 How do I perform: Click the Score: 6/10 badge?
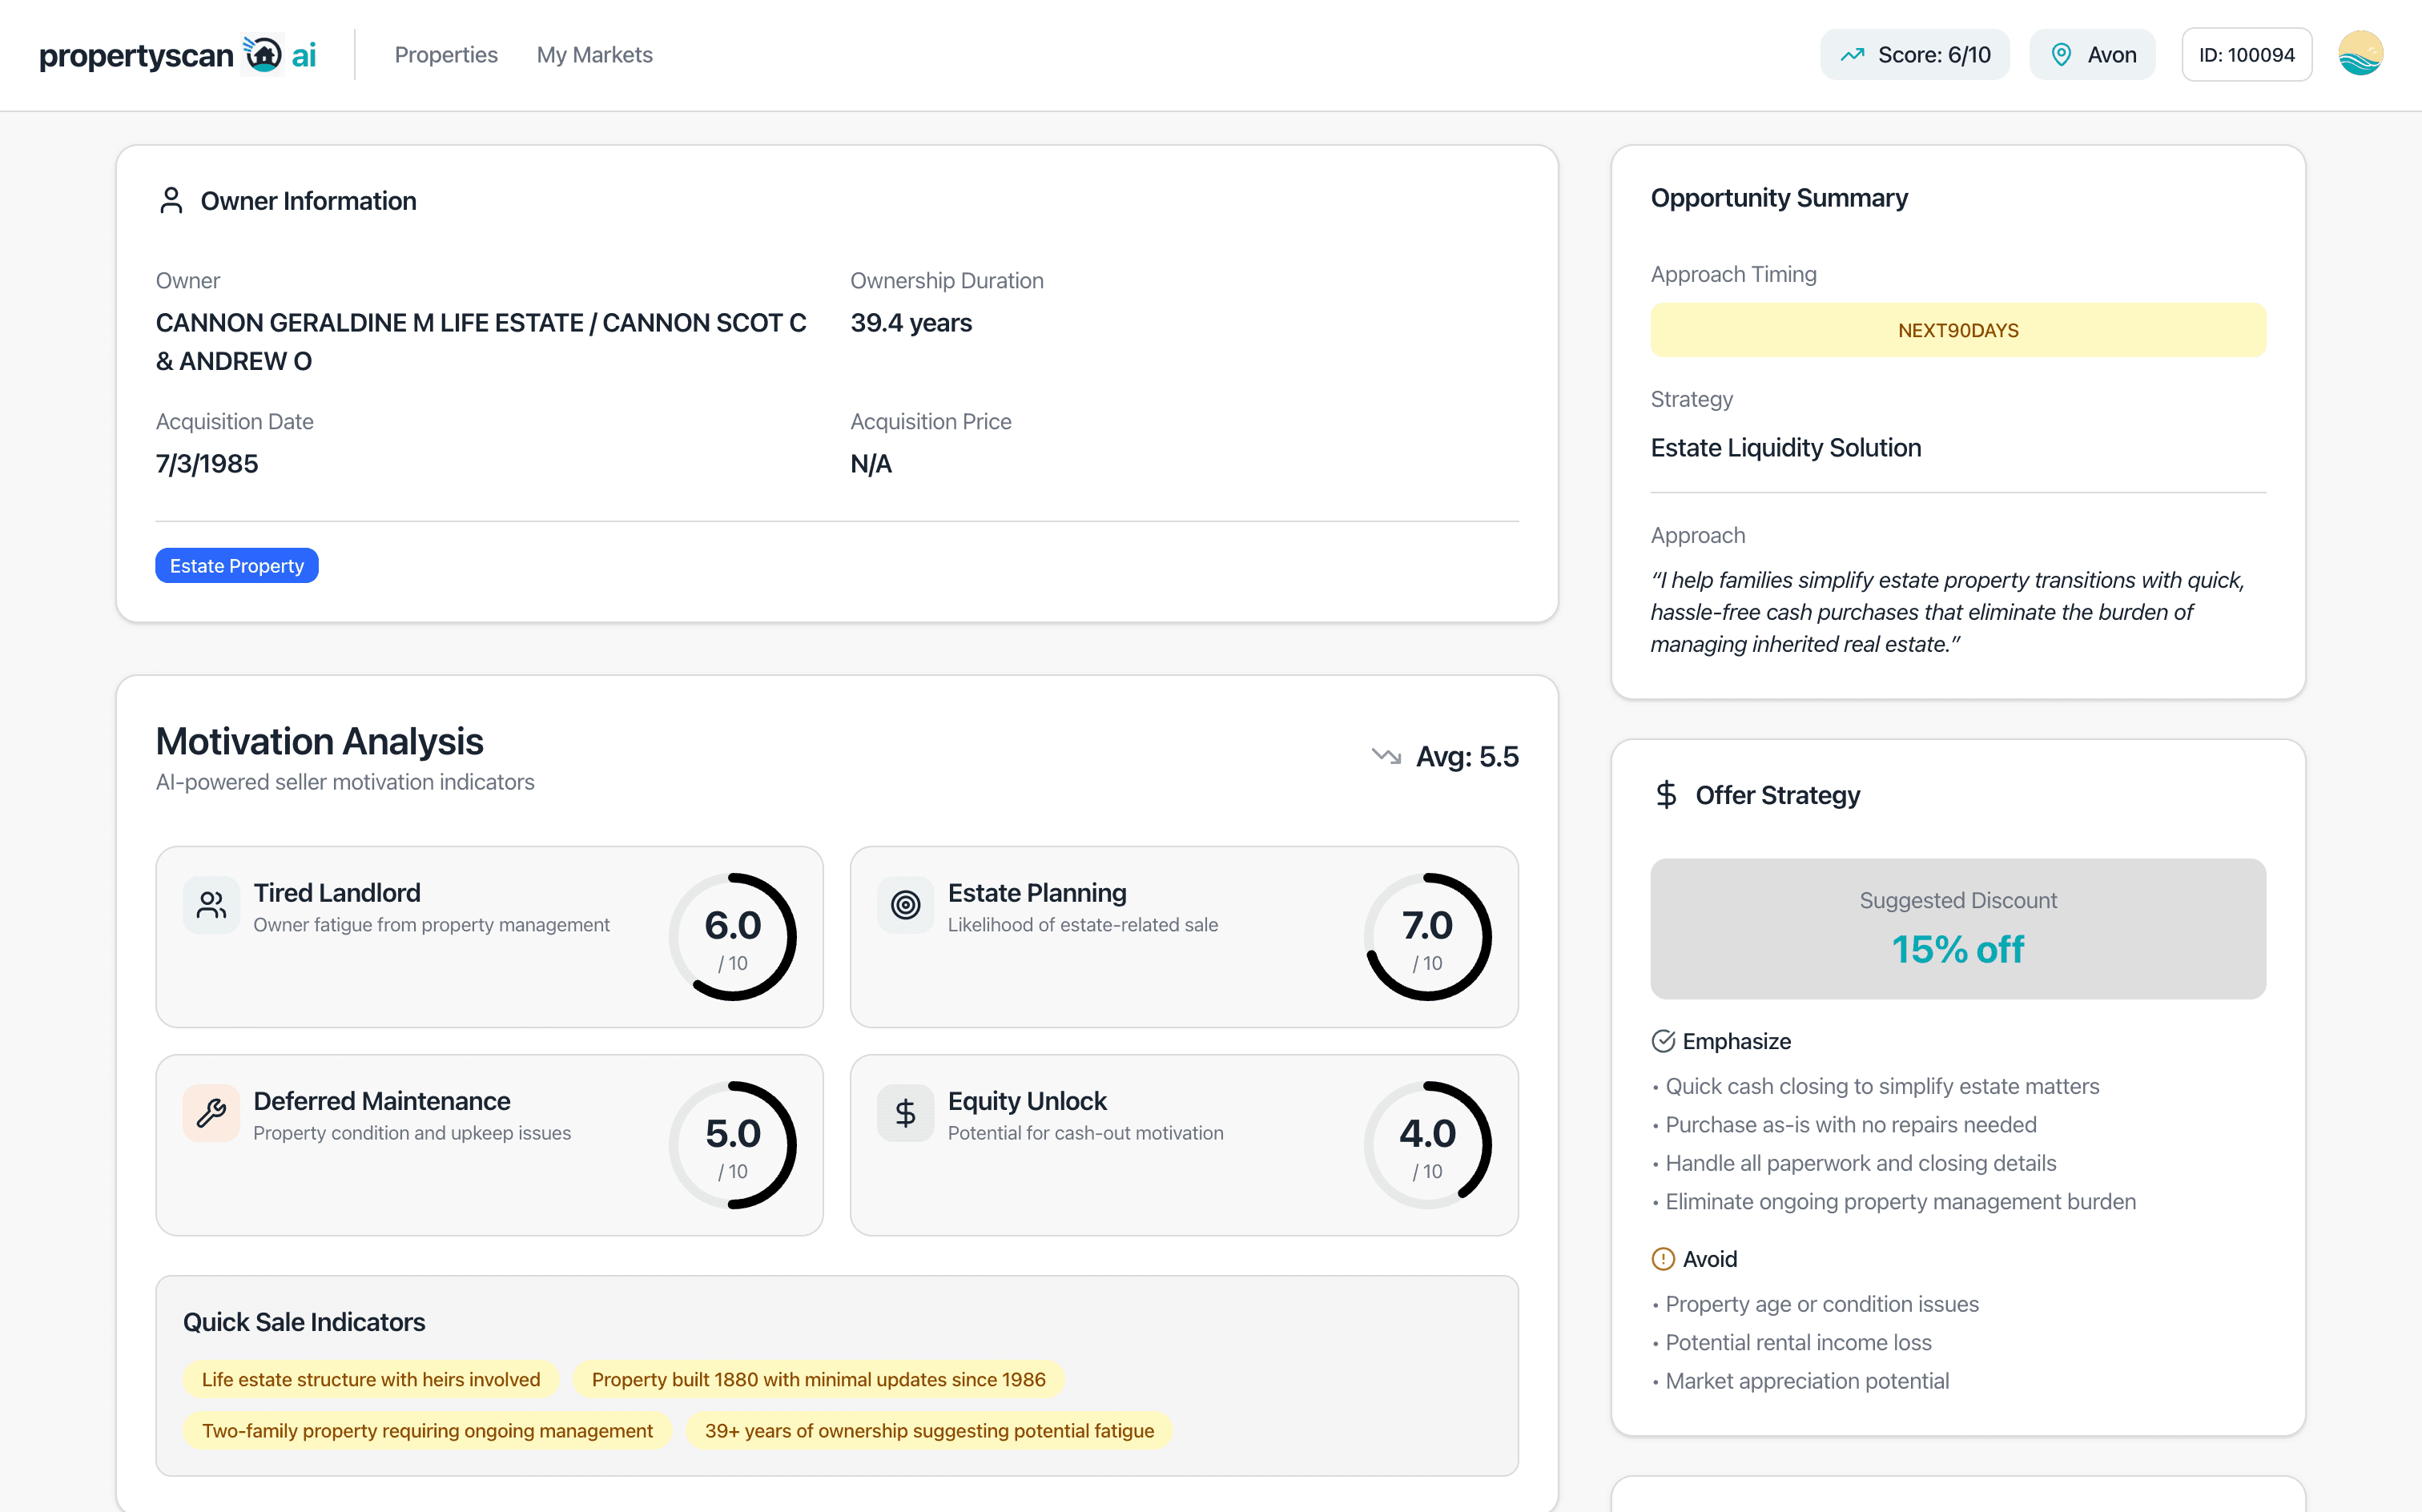1915,55
